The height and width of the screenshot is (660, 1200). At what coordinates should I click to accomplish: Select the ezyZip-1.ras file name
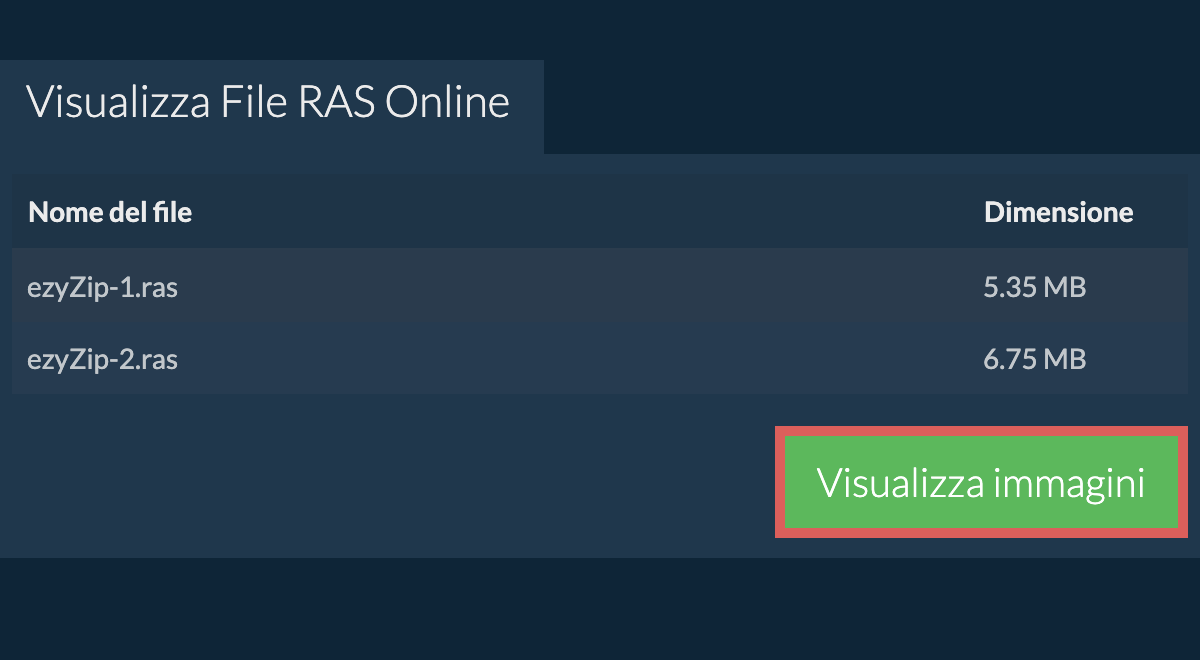pos(103,288)
